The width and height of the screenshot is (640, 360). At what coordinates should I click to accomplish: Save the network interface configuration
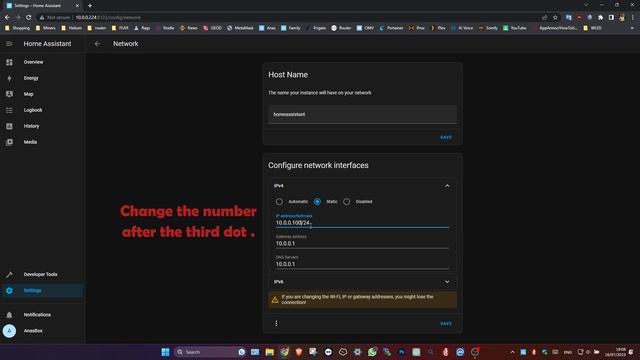(x=446, y=324)
